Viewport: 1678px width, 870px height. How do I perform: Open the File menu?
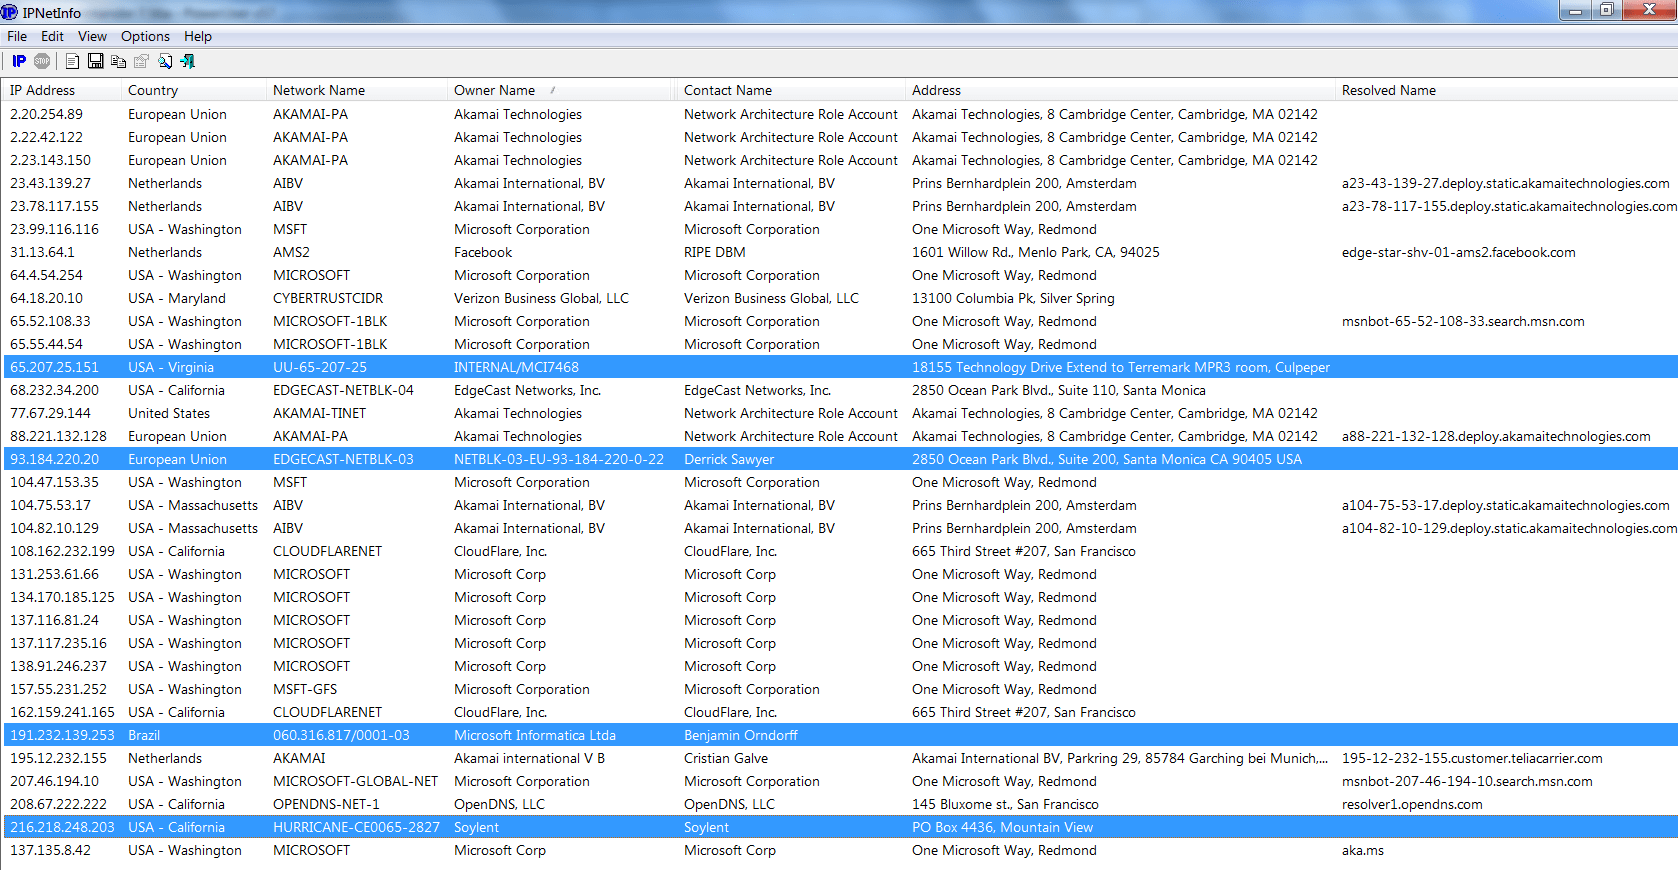pyautogui.click(x=17, y=36)
